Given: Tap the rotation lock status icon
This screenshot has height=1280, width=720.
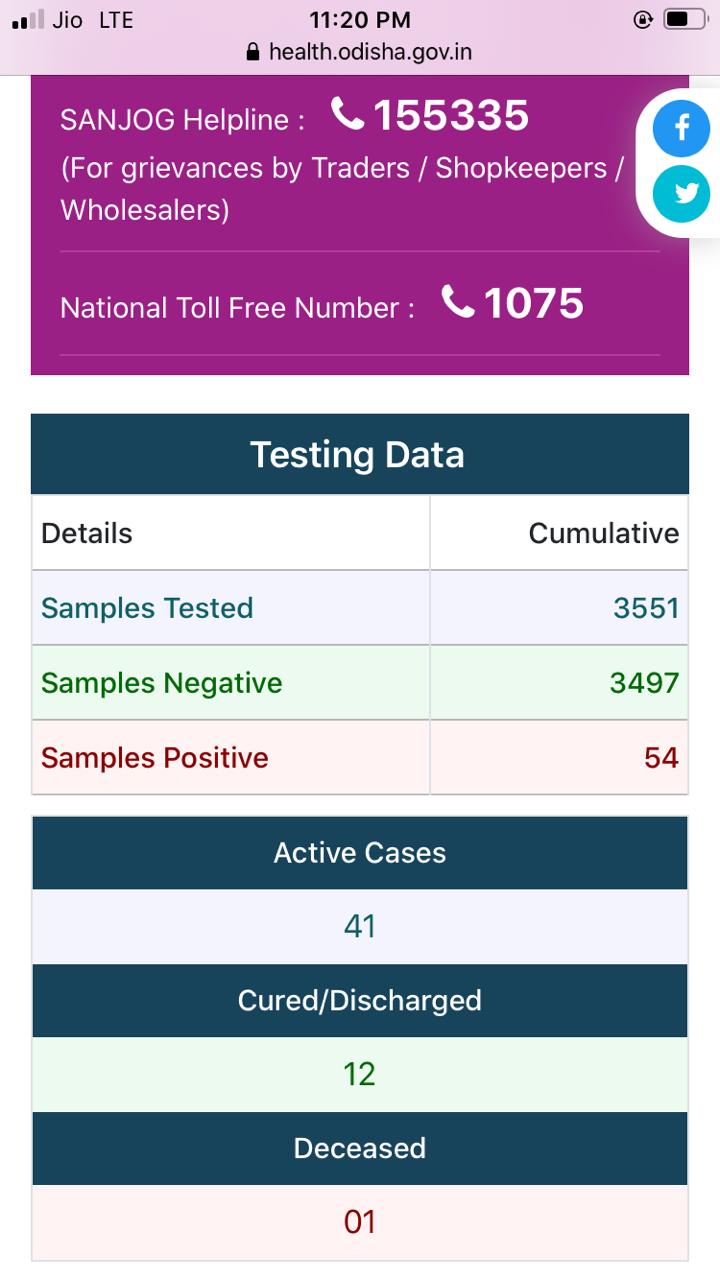Looking at the screenshot, I should (x=644, y=19).
